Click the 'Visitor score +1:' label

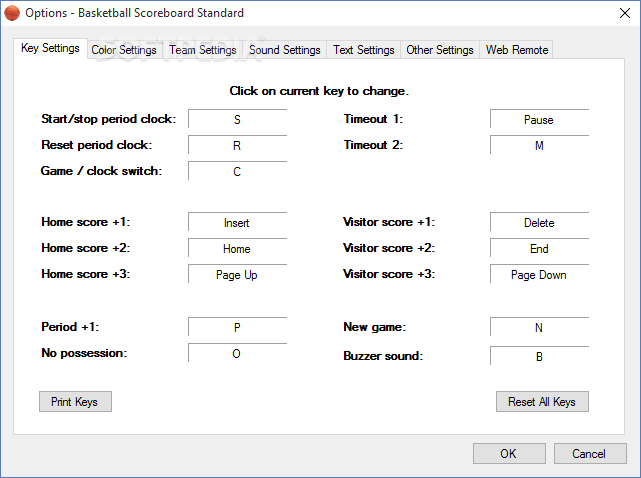click(x=389, y=222)
